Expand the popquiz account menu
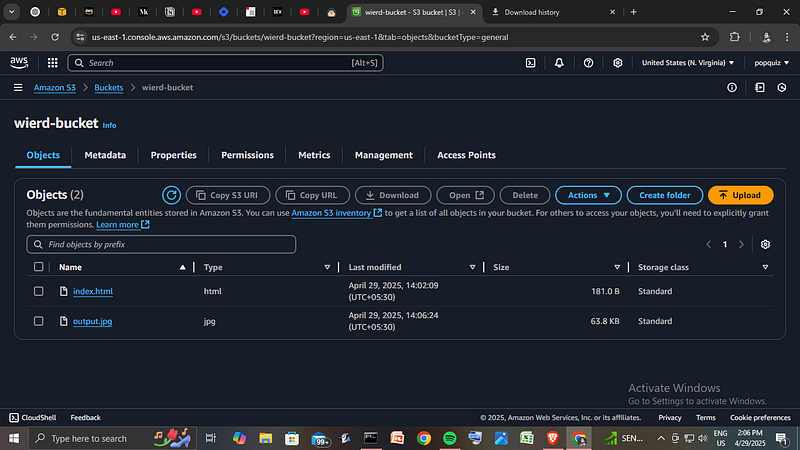 coord(771,63)
